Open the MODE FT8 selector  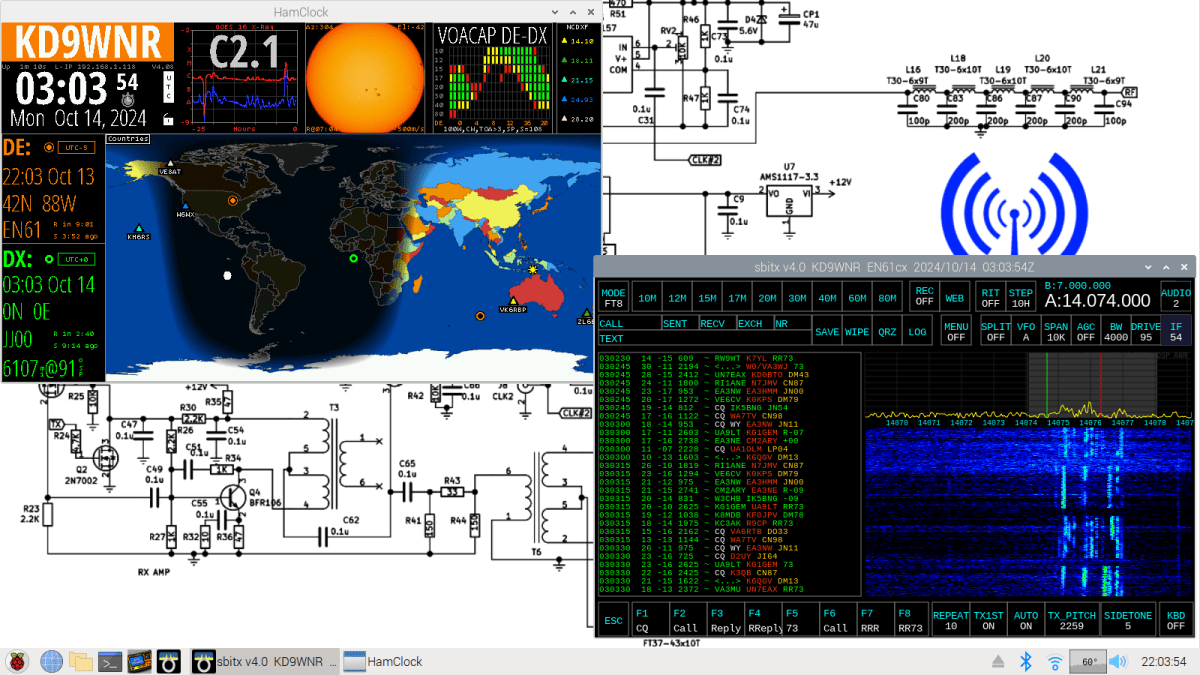pyautogui.click(x=613, y=297)
